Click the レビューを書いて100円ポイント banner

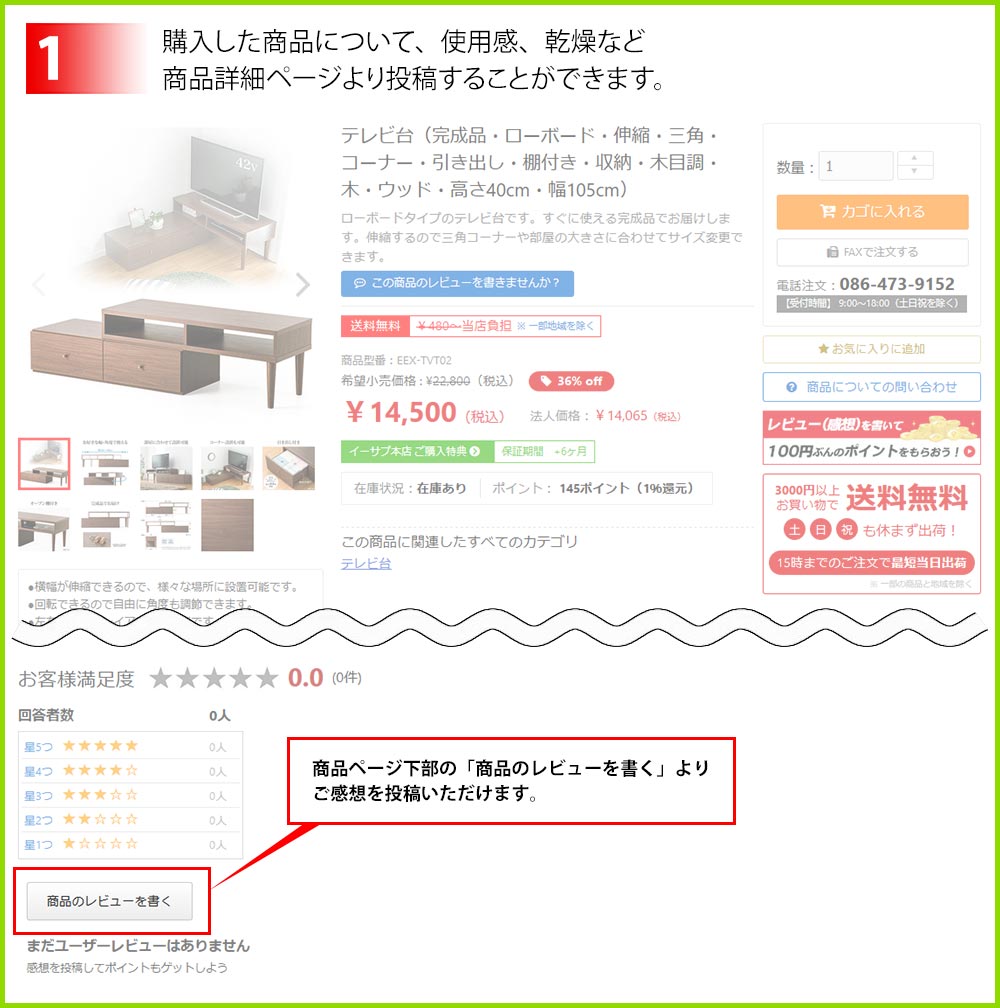[x=871, y=438]
